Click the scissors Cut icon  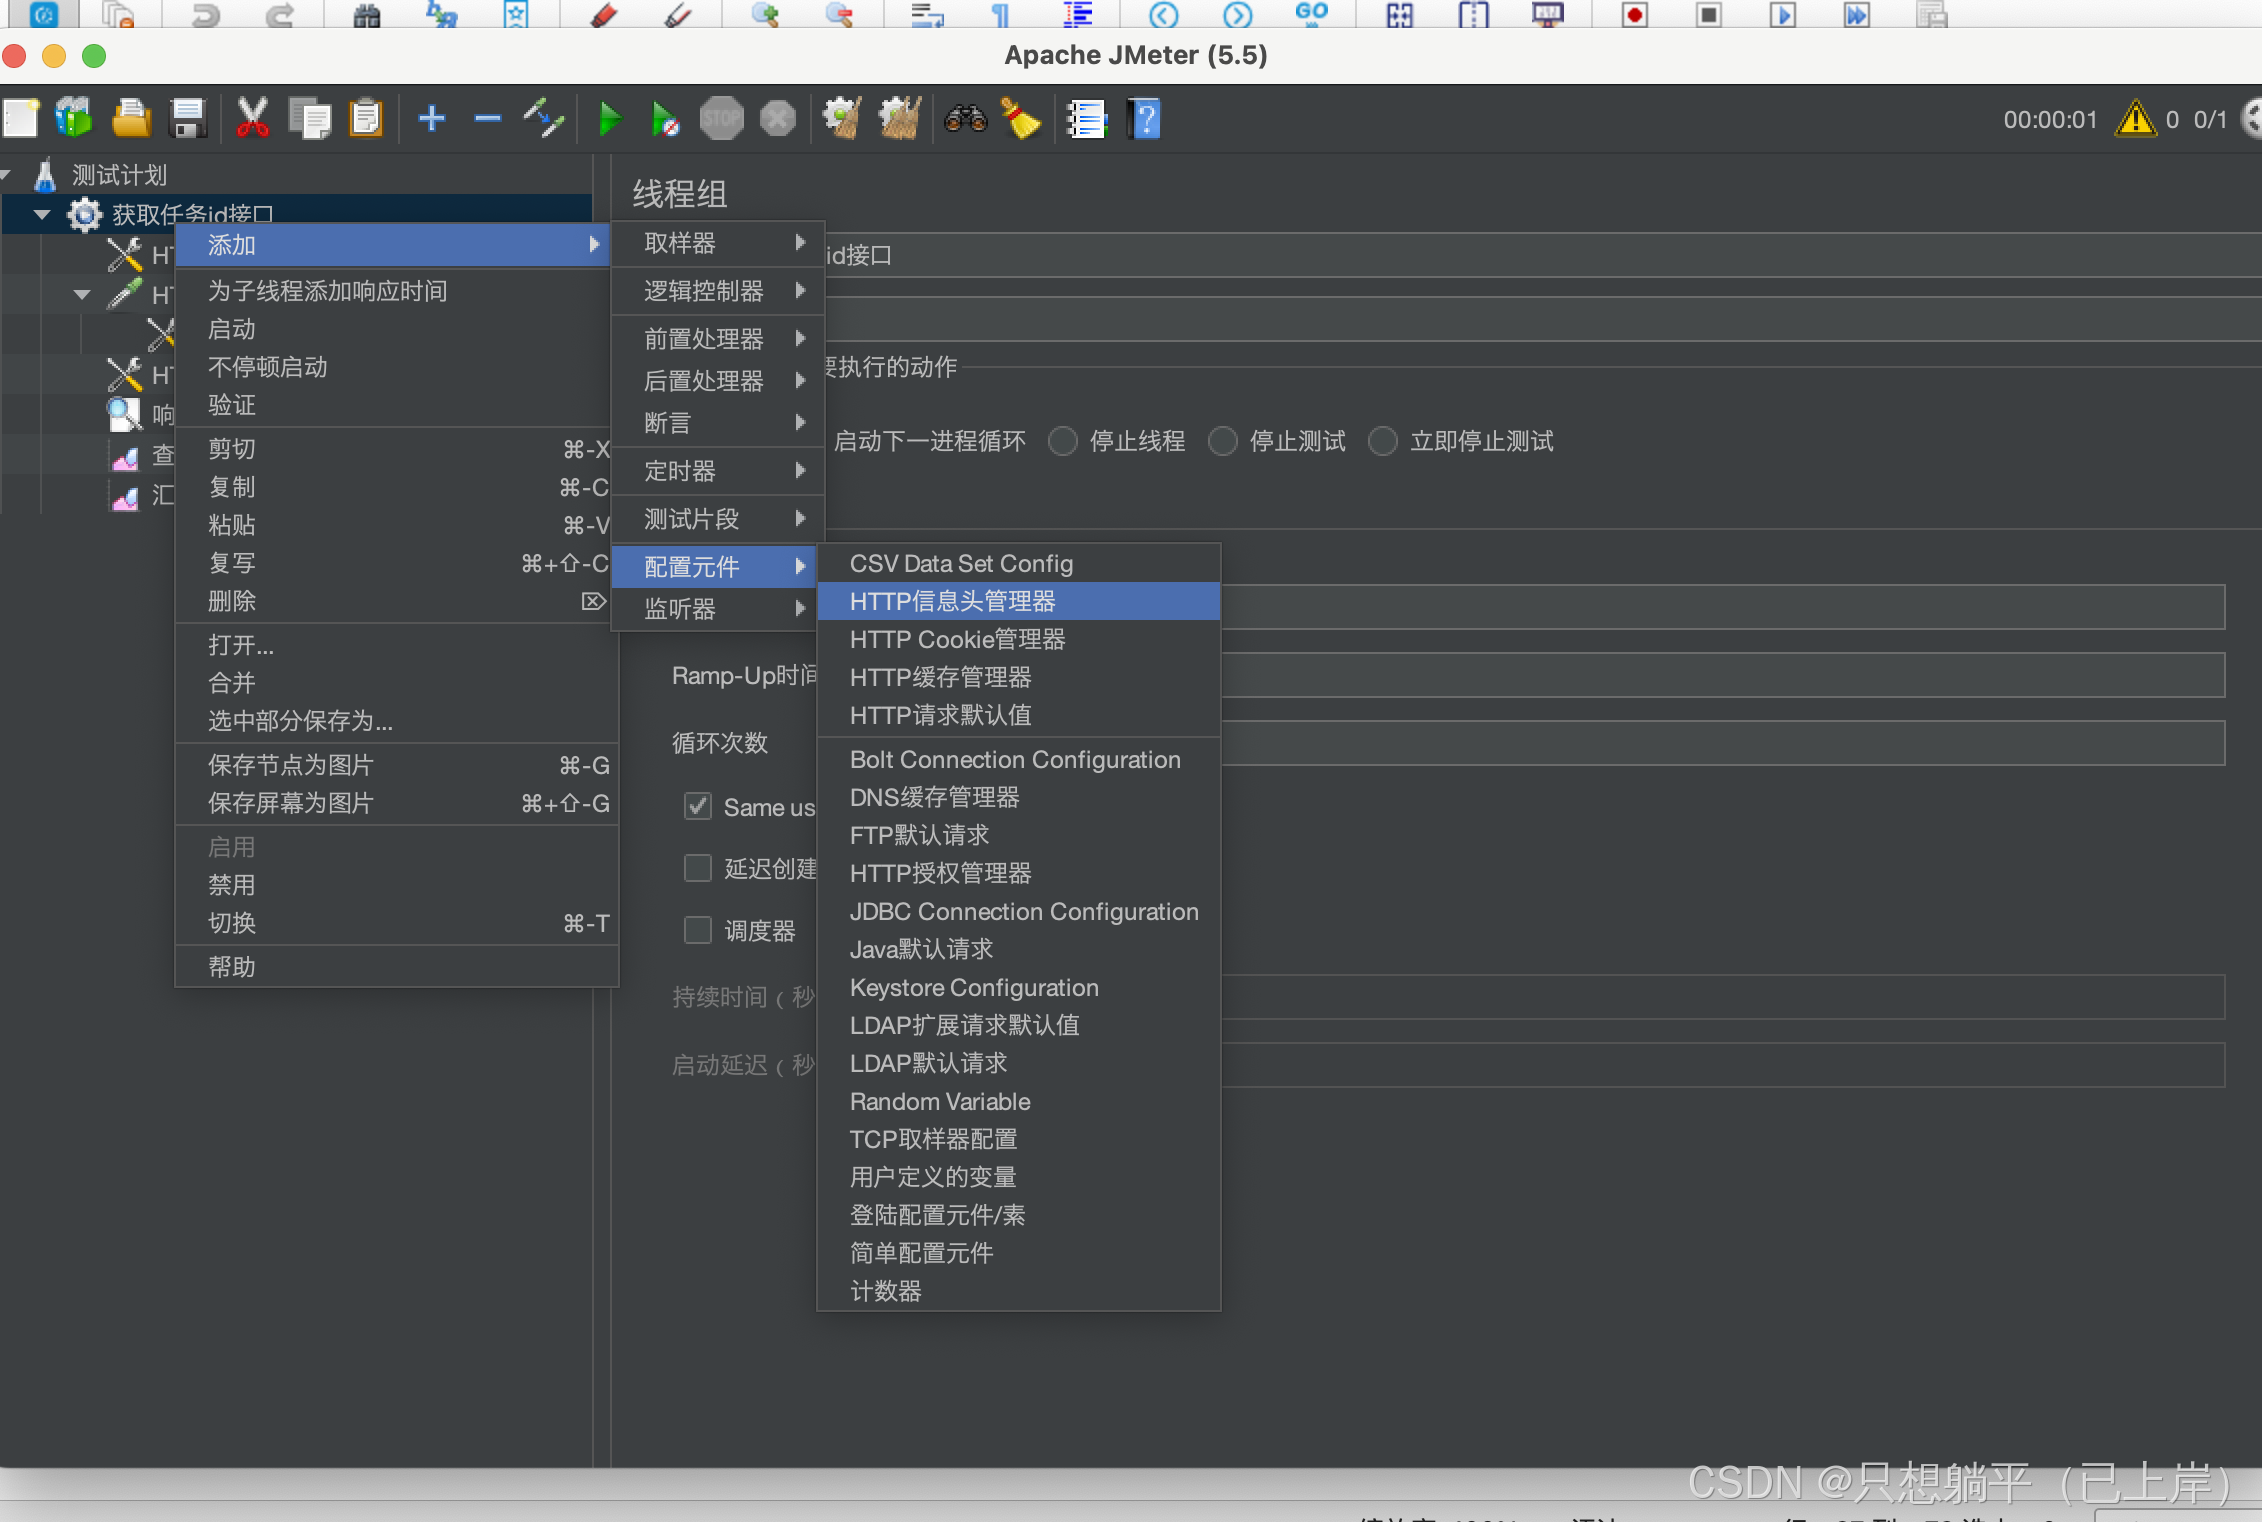tap(252, 119)
